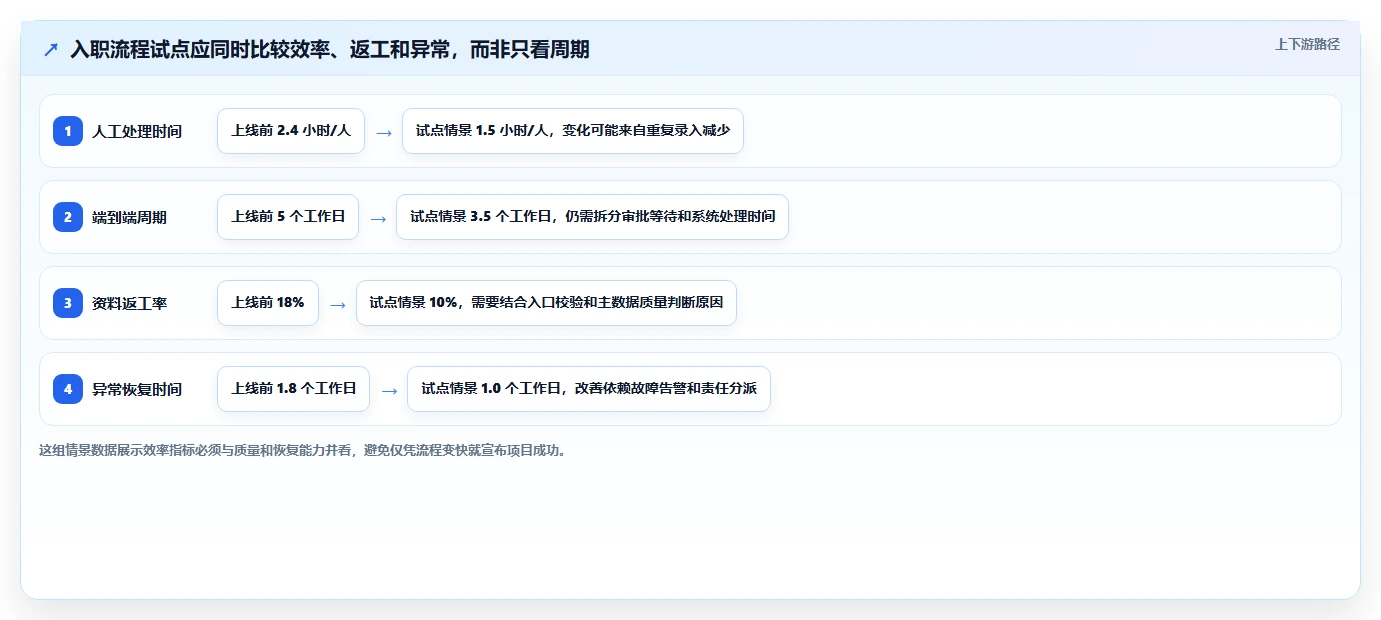This screenshot has width=1381, height=620.
Task: Click the 人工处理时间 label
Action: (137, 131)
